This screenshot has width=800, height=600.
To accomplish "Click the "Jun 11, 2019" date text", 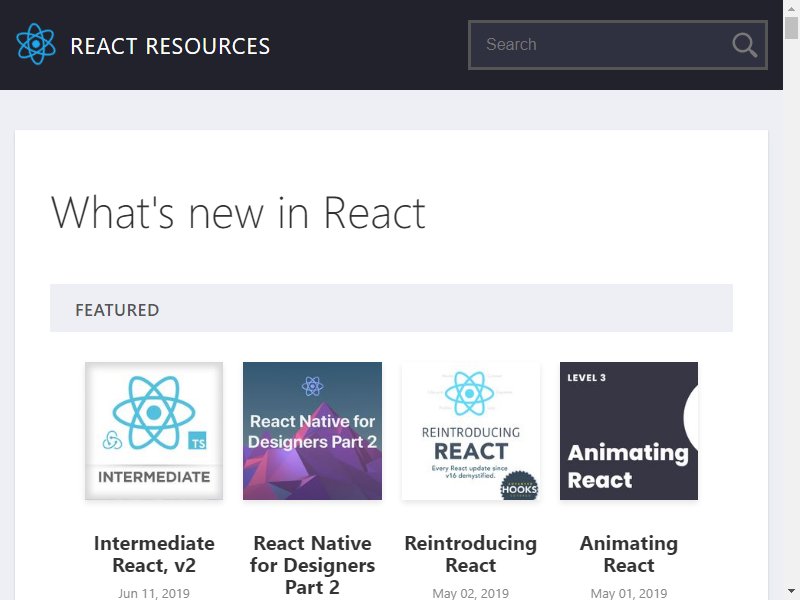I will point(154,593).
